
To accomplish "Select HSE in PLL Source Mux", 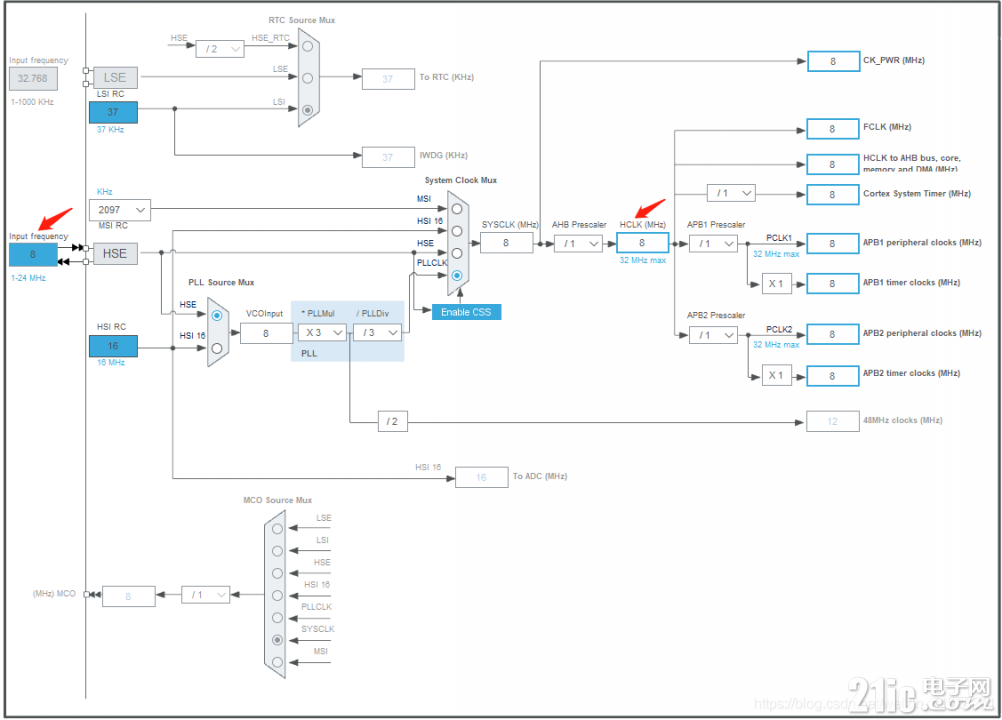I will pos(217,316).
